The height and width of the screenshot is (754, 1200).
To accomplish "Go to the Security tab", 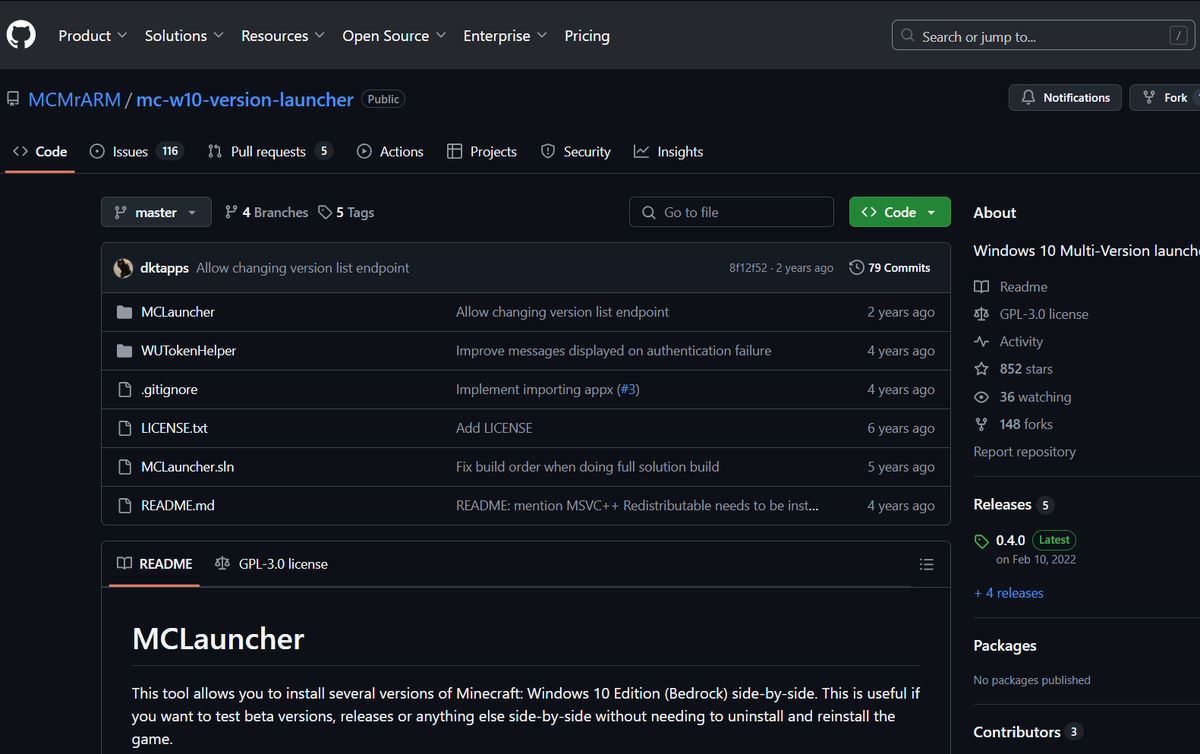I will pyautogui.click(x=576, y=151).
